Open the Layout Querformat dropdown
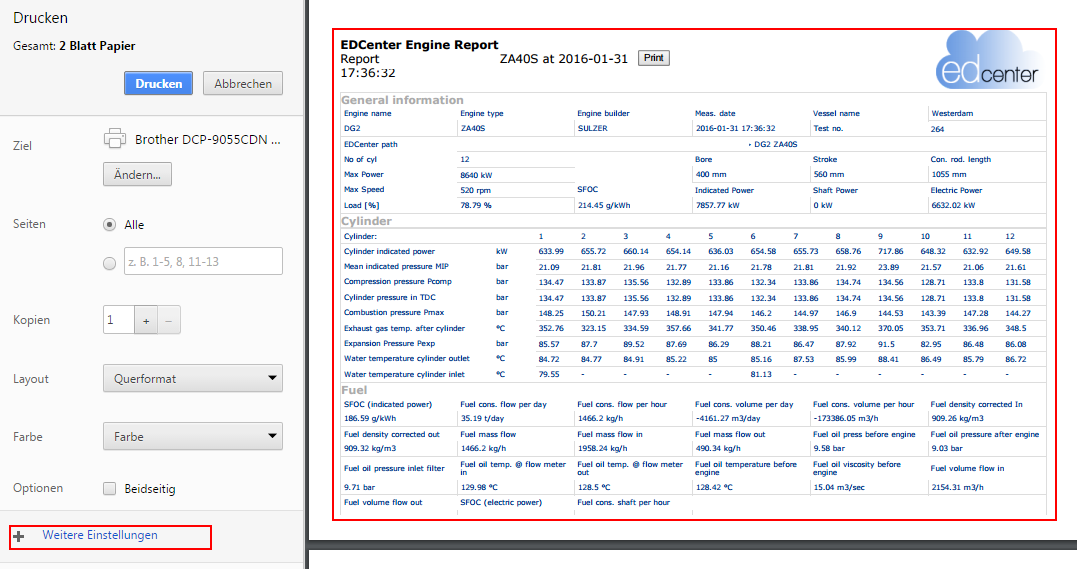This screenshot has width=1077, height=569. coord(192,378)
